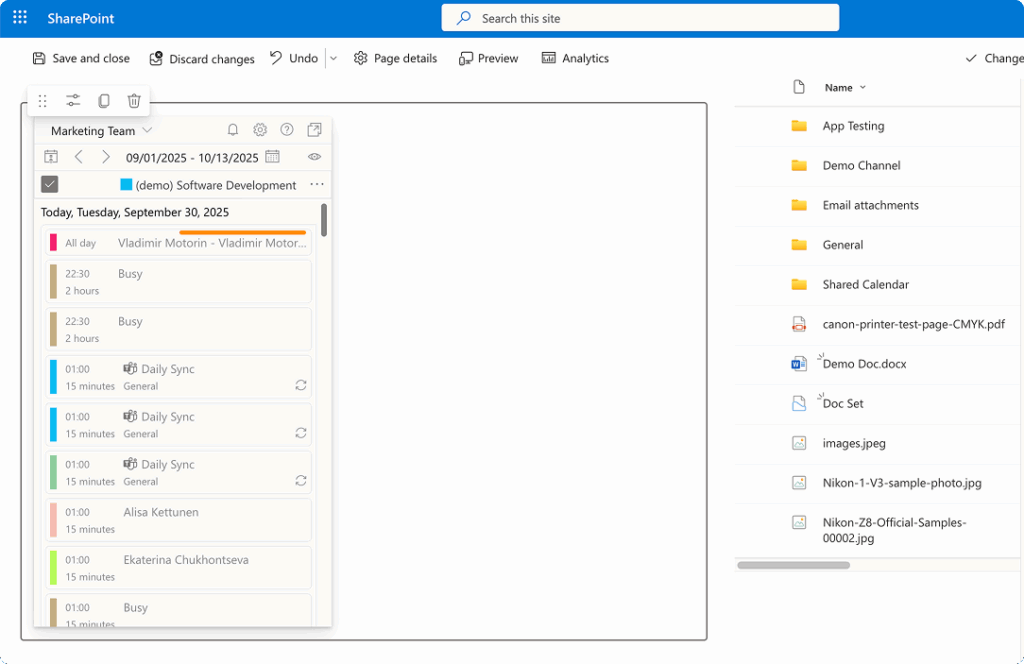The image size is (1024, 664).
Task: Open Analytics from the command bar
Action: pyautogui.click(x=575, y=59)
